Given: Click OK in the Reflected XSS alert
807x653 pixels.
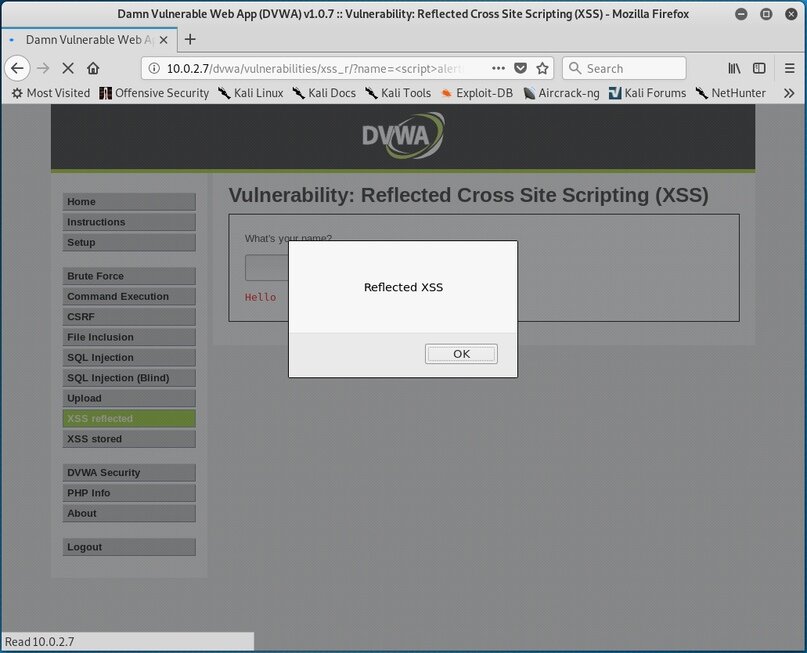Looking at the screenshot, I should pyautogui.click(x=461, y=354).
